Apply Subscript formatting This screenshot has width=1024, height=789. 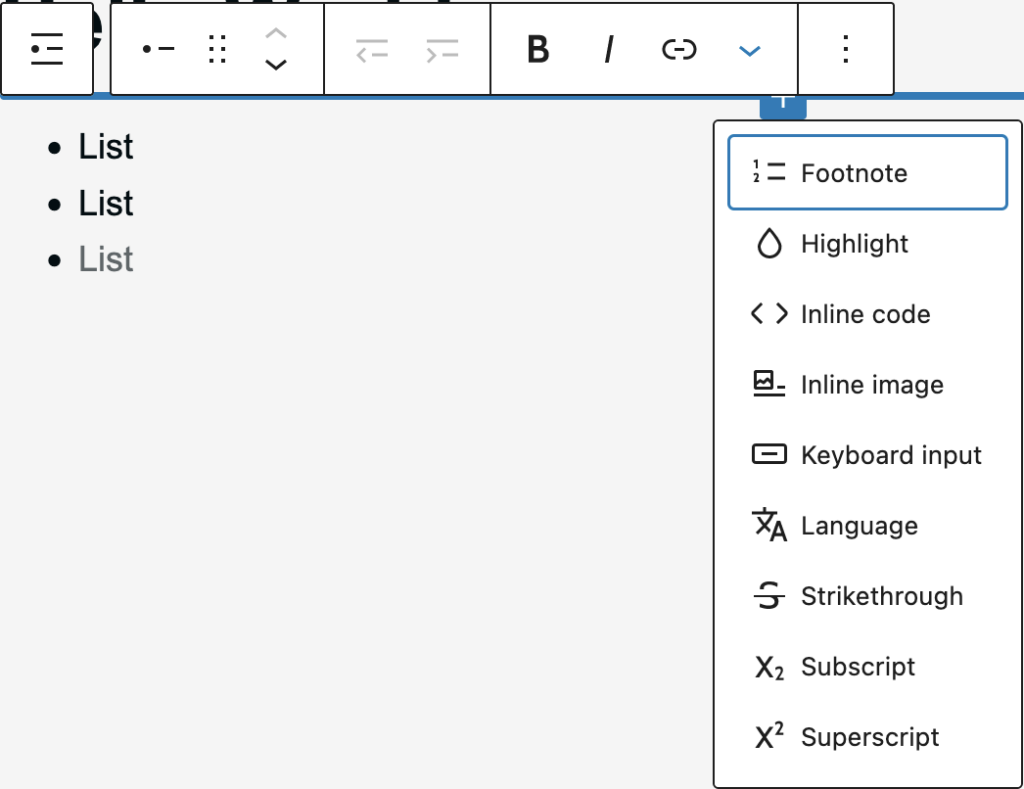pos(868,666)
